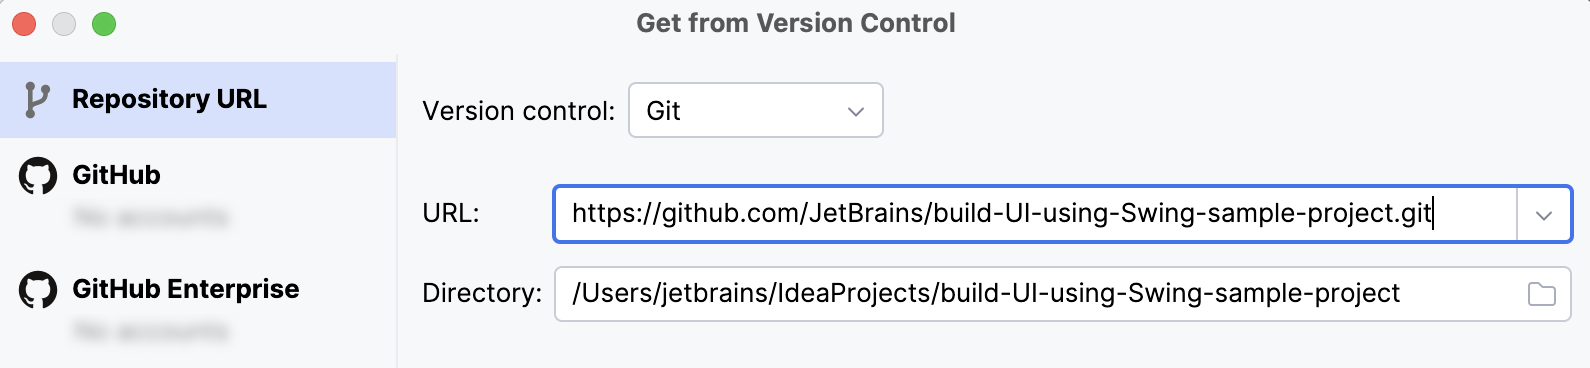Expand the chevron inside the Git selector
The height and width of the screenshot is (368, 1590).
(x=856, y=111)
